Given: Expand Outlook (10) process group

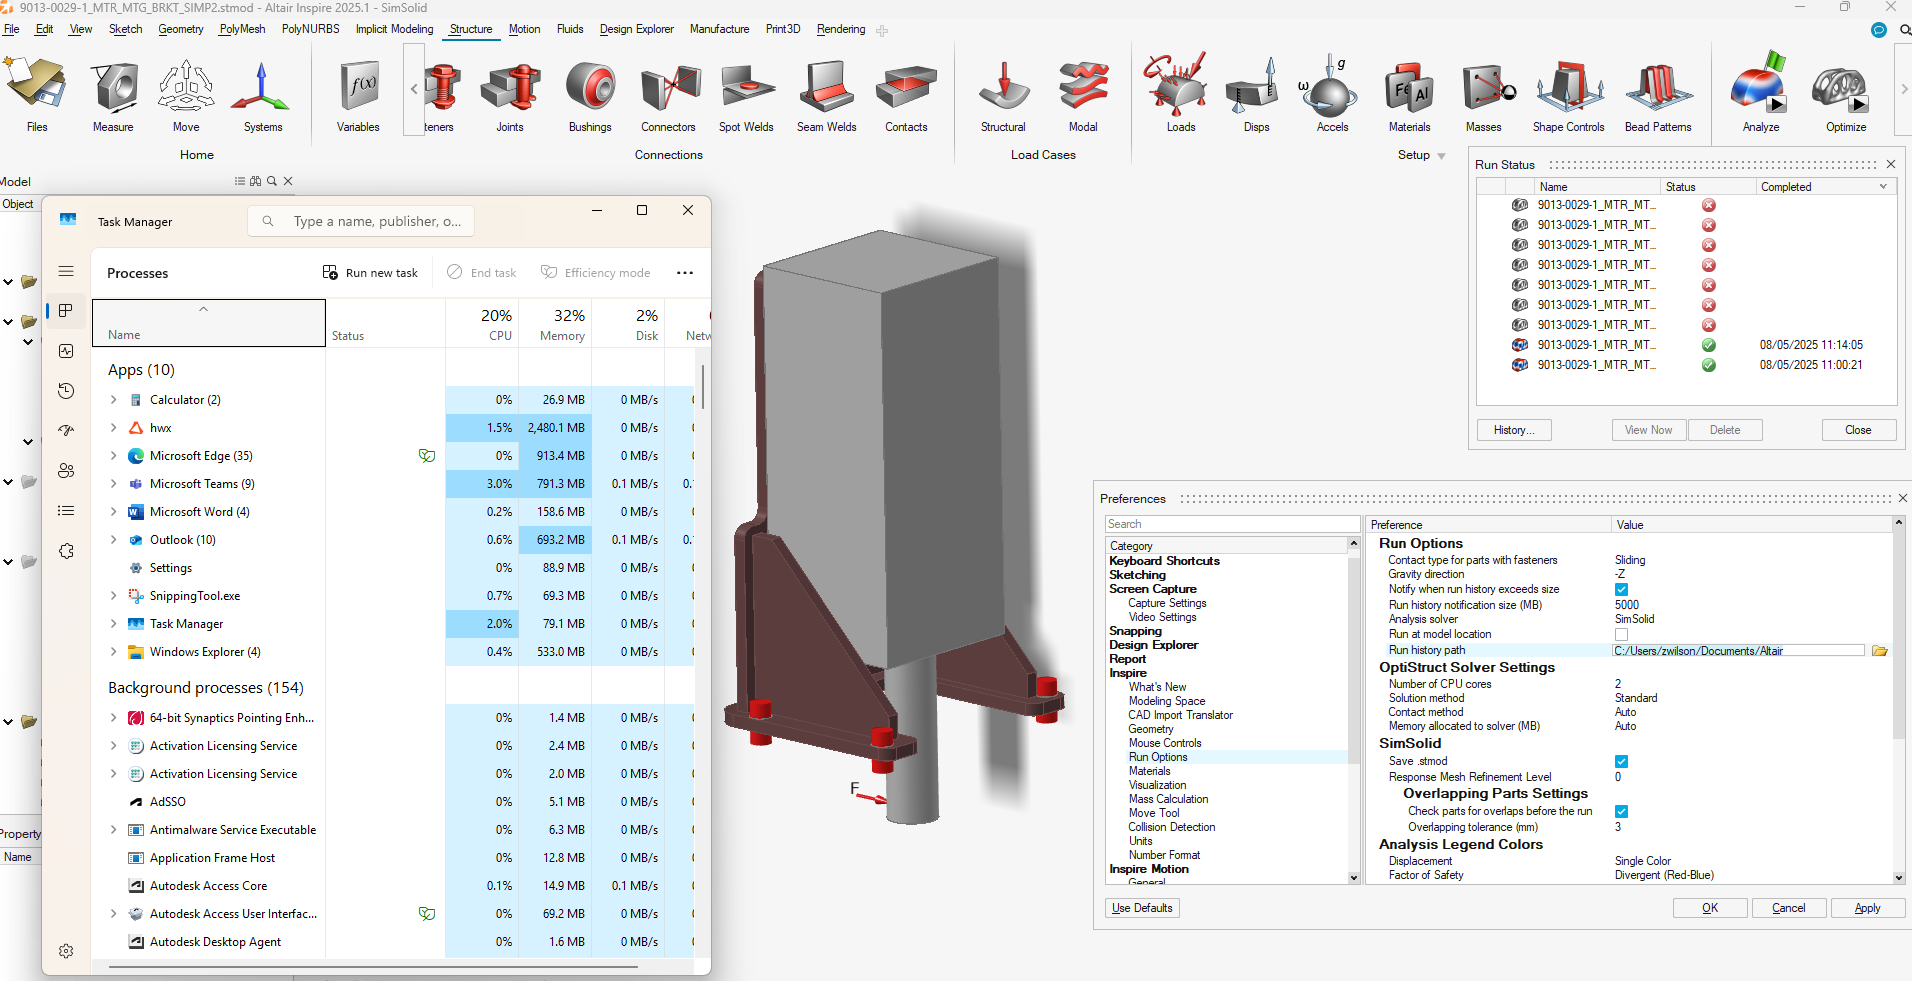Looking at the screenshot, I should (x=113, y=540).
